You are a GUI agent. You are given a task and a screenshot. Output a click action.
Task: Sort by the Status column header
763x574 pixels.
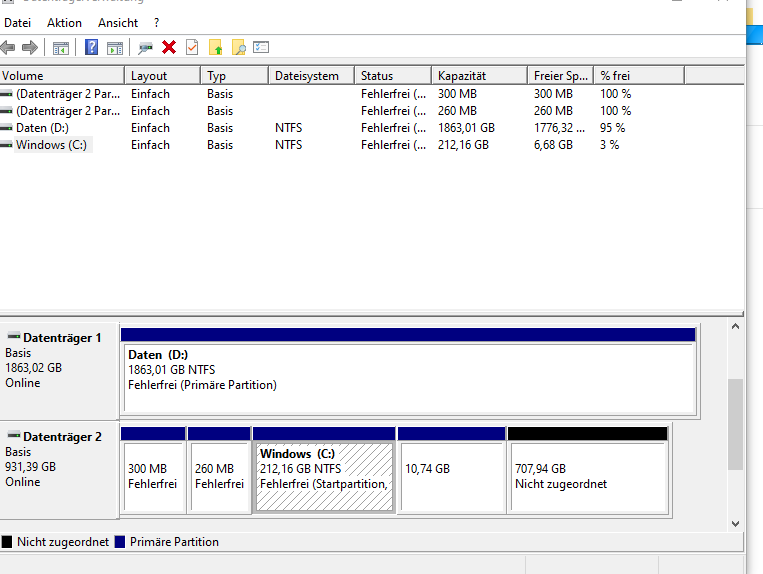pos(394,76)
